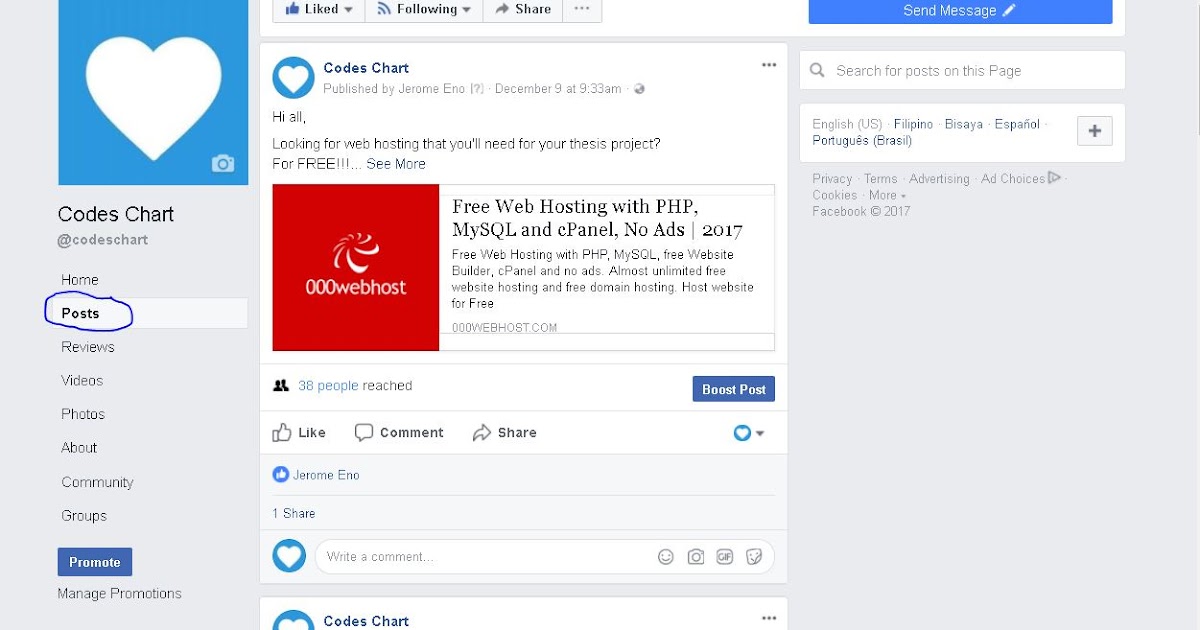Click the emoji icon in comment box
The width and height of the screenshot is (1200, 630).
click(666, 557)
